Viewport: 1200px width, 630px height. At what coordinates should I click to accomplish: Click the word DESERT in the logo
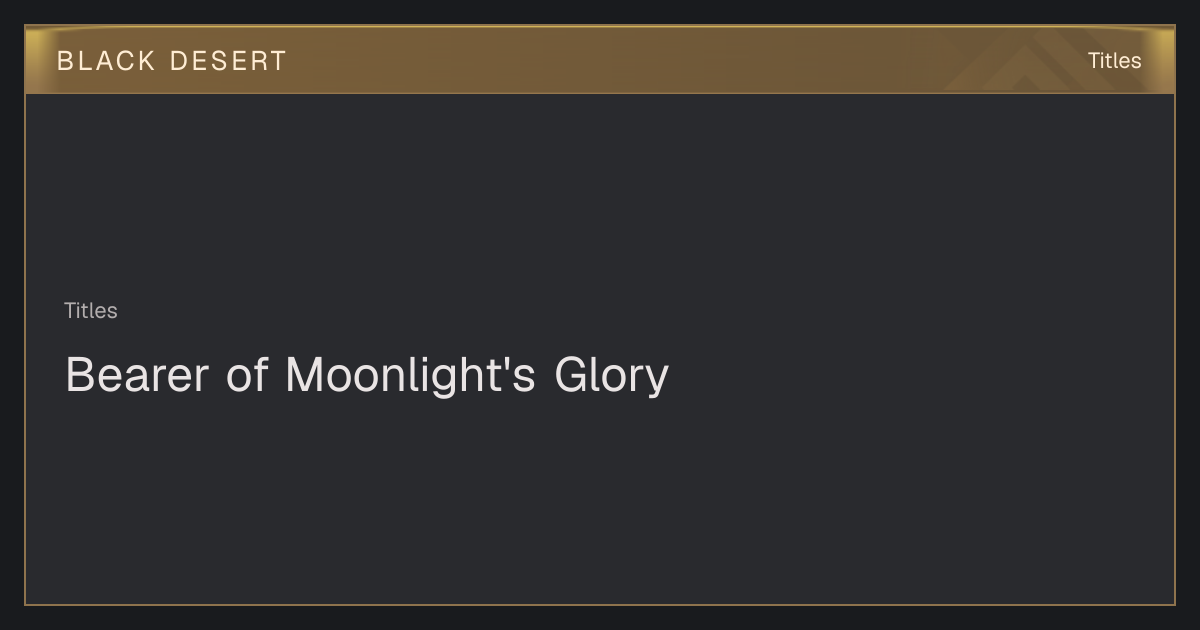coord(228,61)
